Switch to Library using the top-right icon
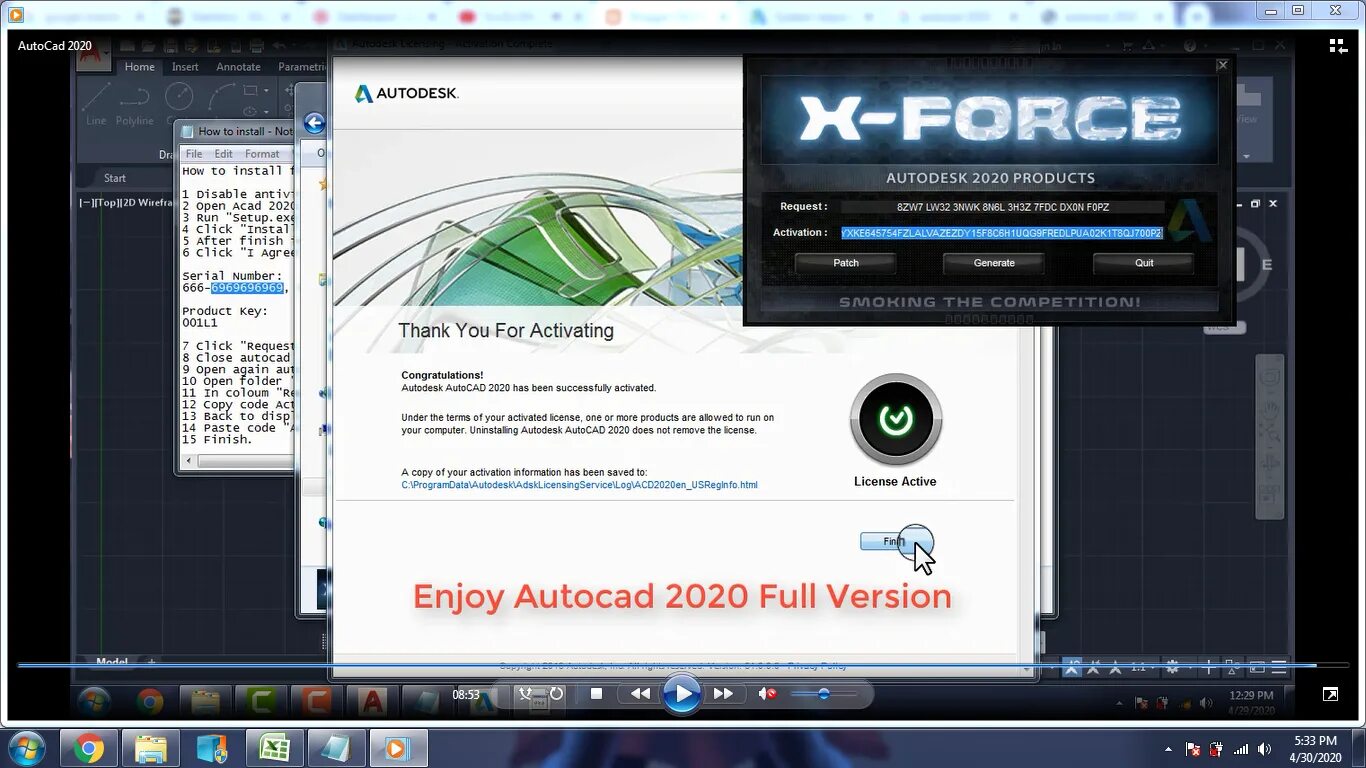 point(1338,46)
